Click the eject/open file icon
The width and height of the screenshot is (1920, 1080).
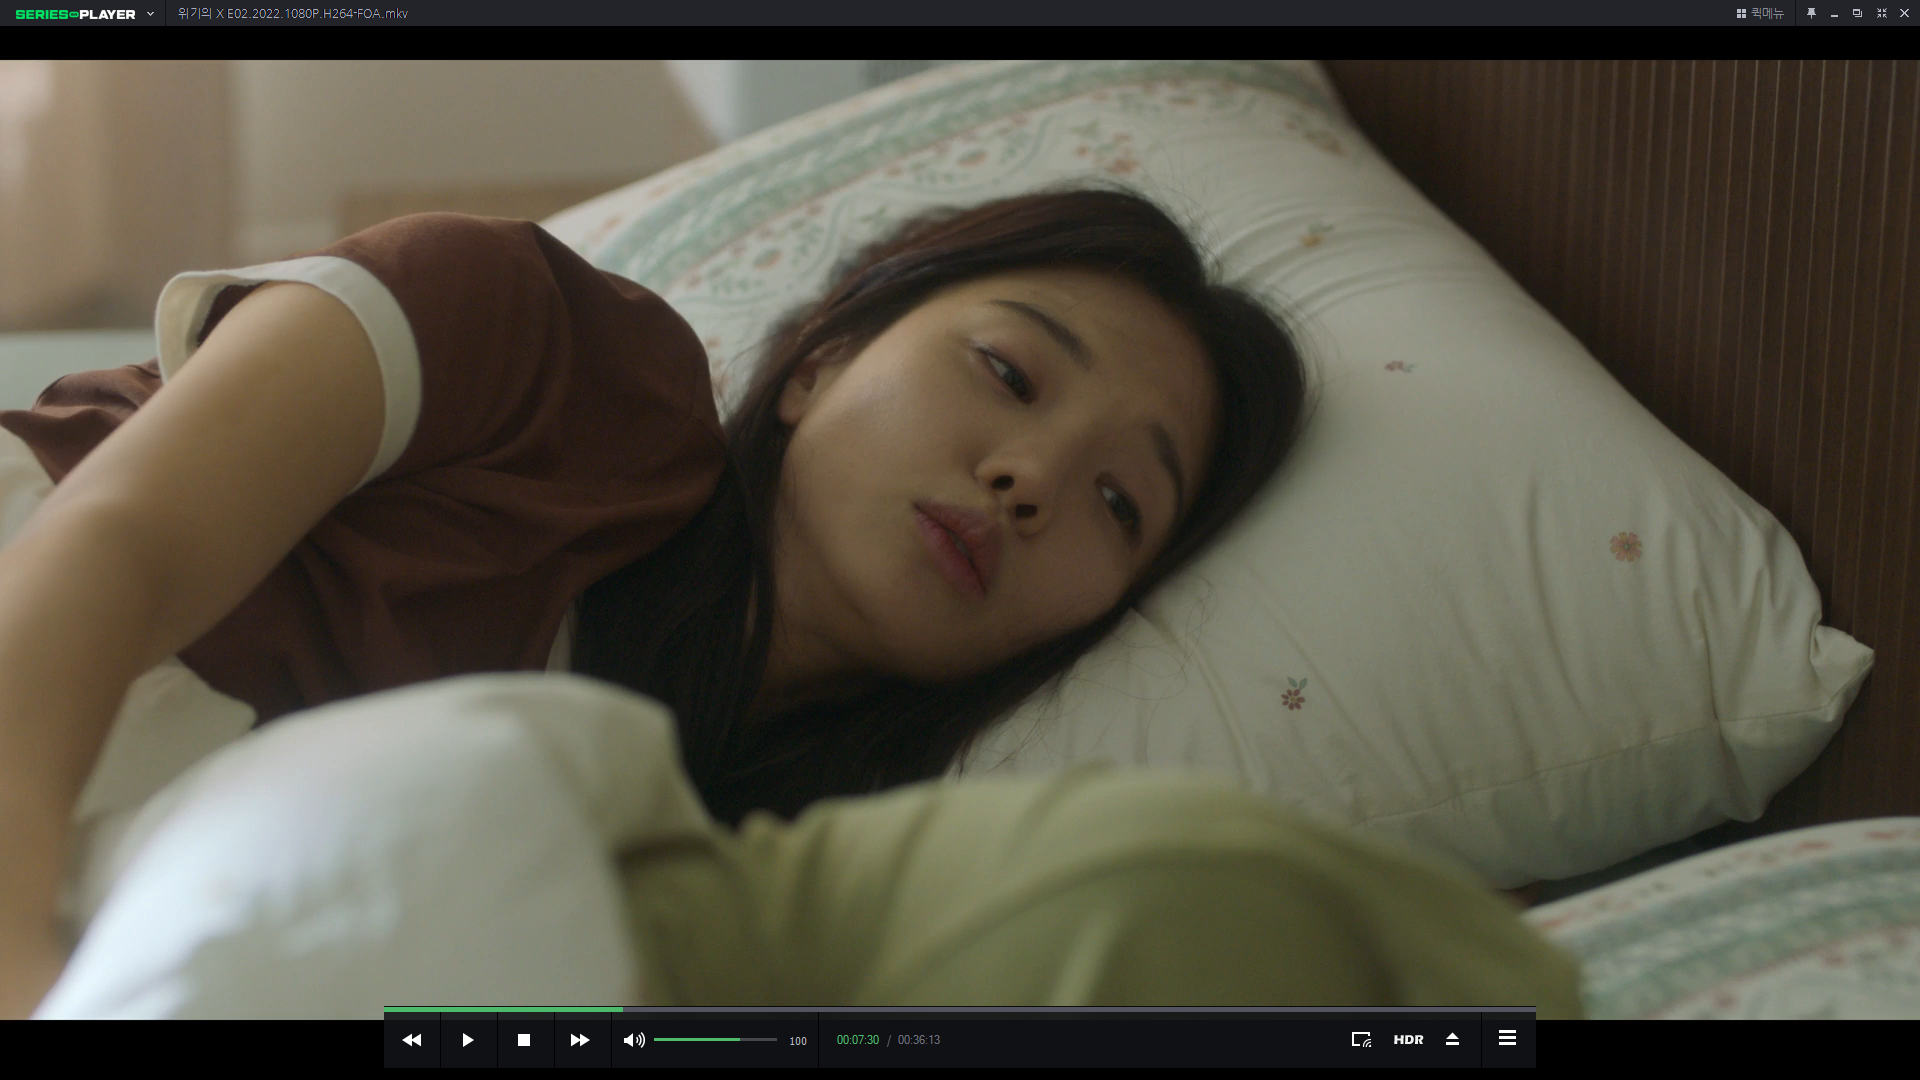tap(1453, 1040)
